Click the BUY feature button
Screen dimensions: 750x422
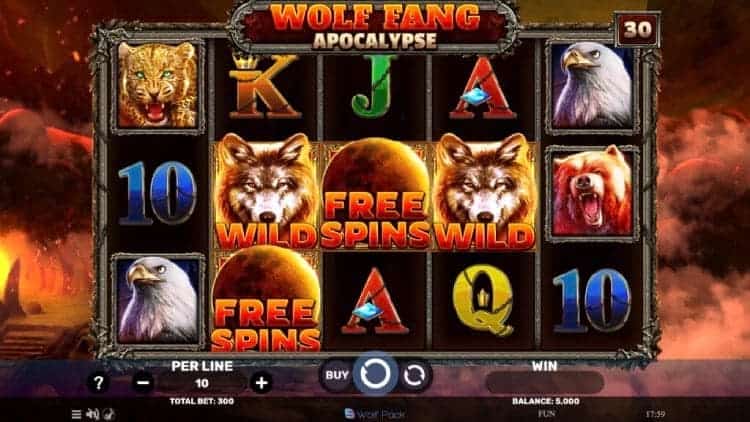(337, 376)
